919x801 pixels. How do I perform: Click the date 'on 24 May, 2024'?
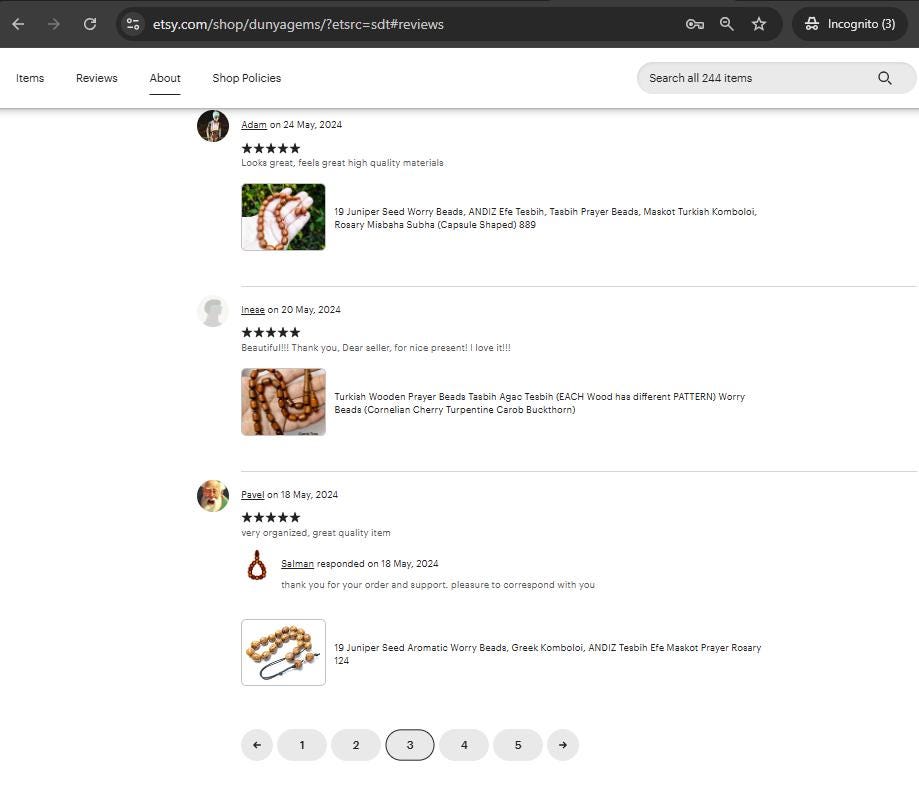click(305, 125)
